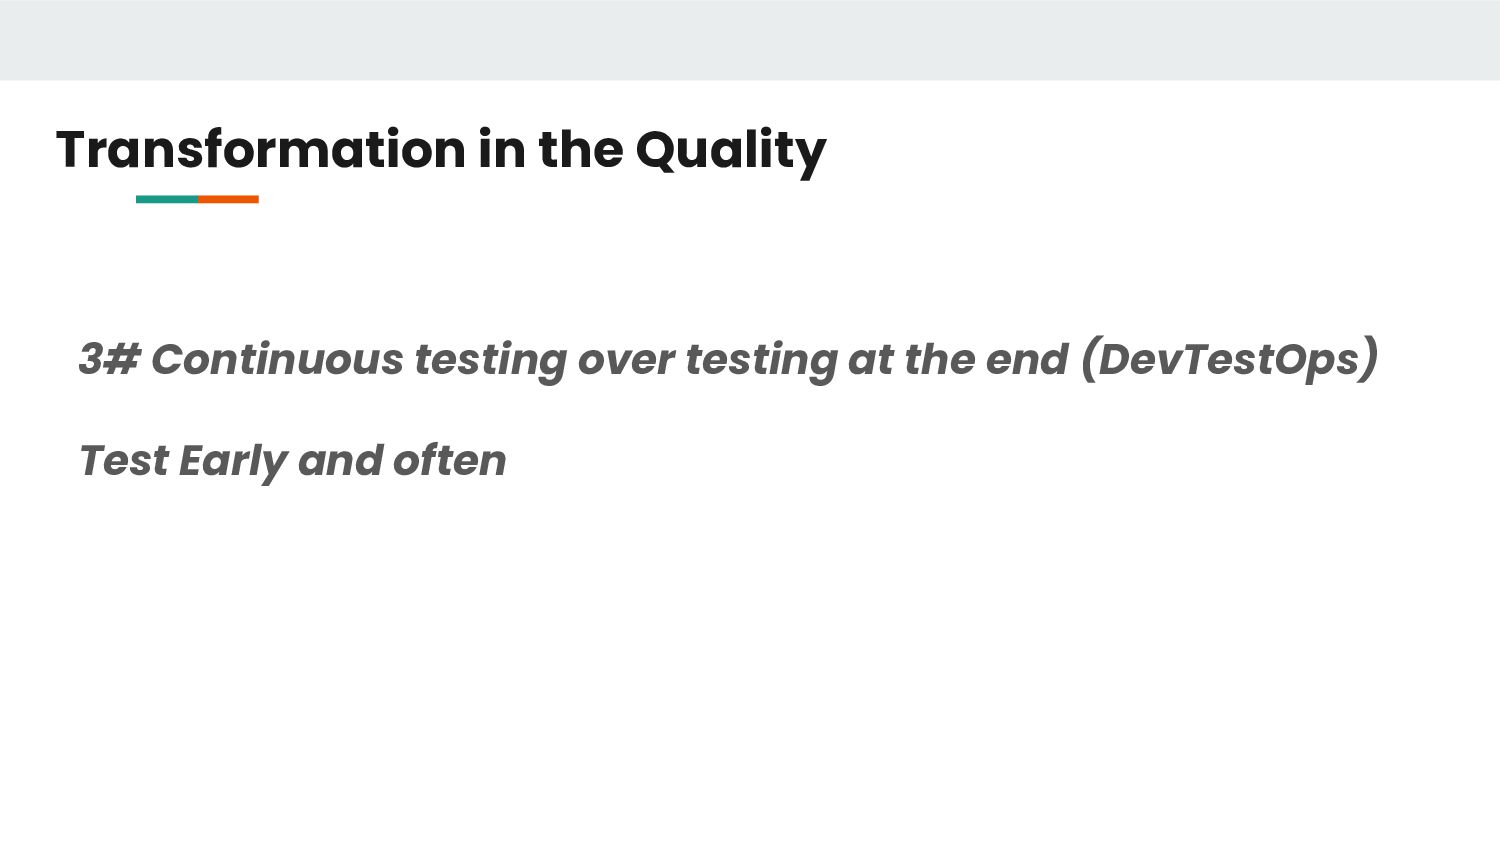Select the word 'over' in the body line
This screenshot has height=844, width=1500.
tap(626, 361)
